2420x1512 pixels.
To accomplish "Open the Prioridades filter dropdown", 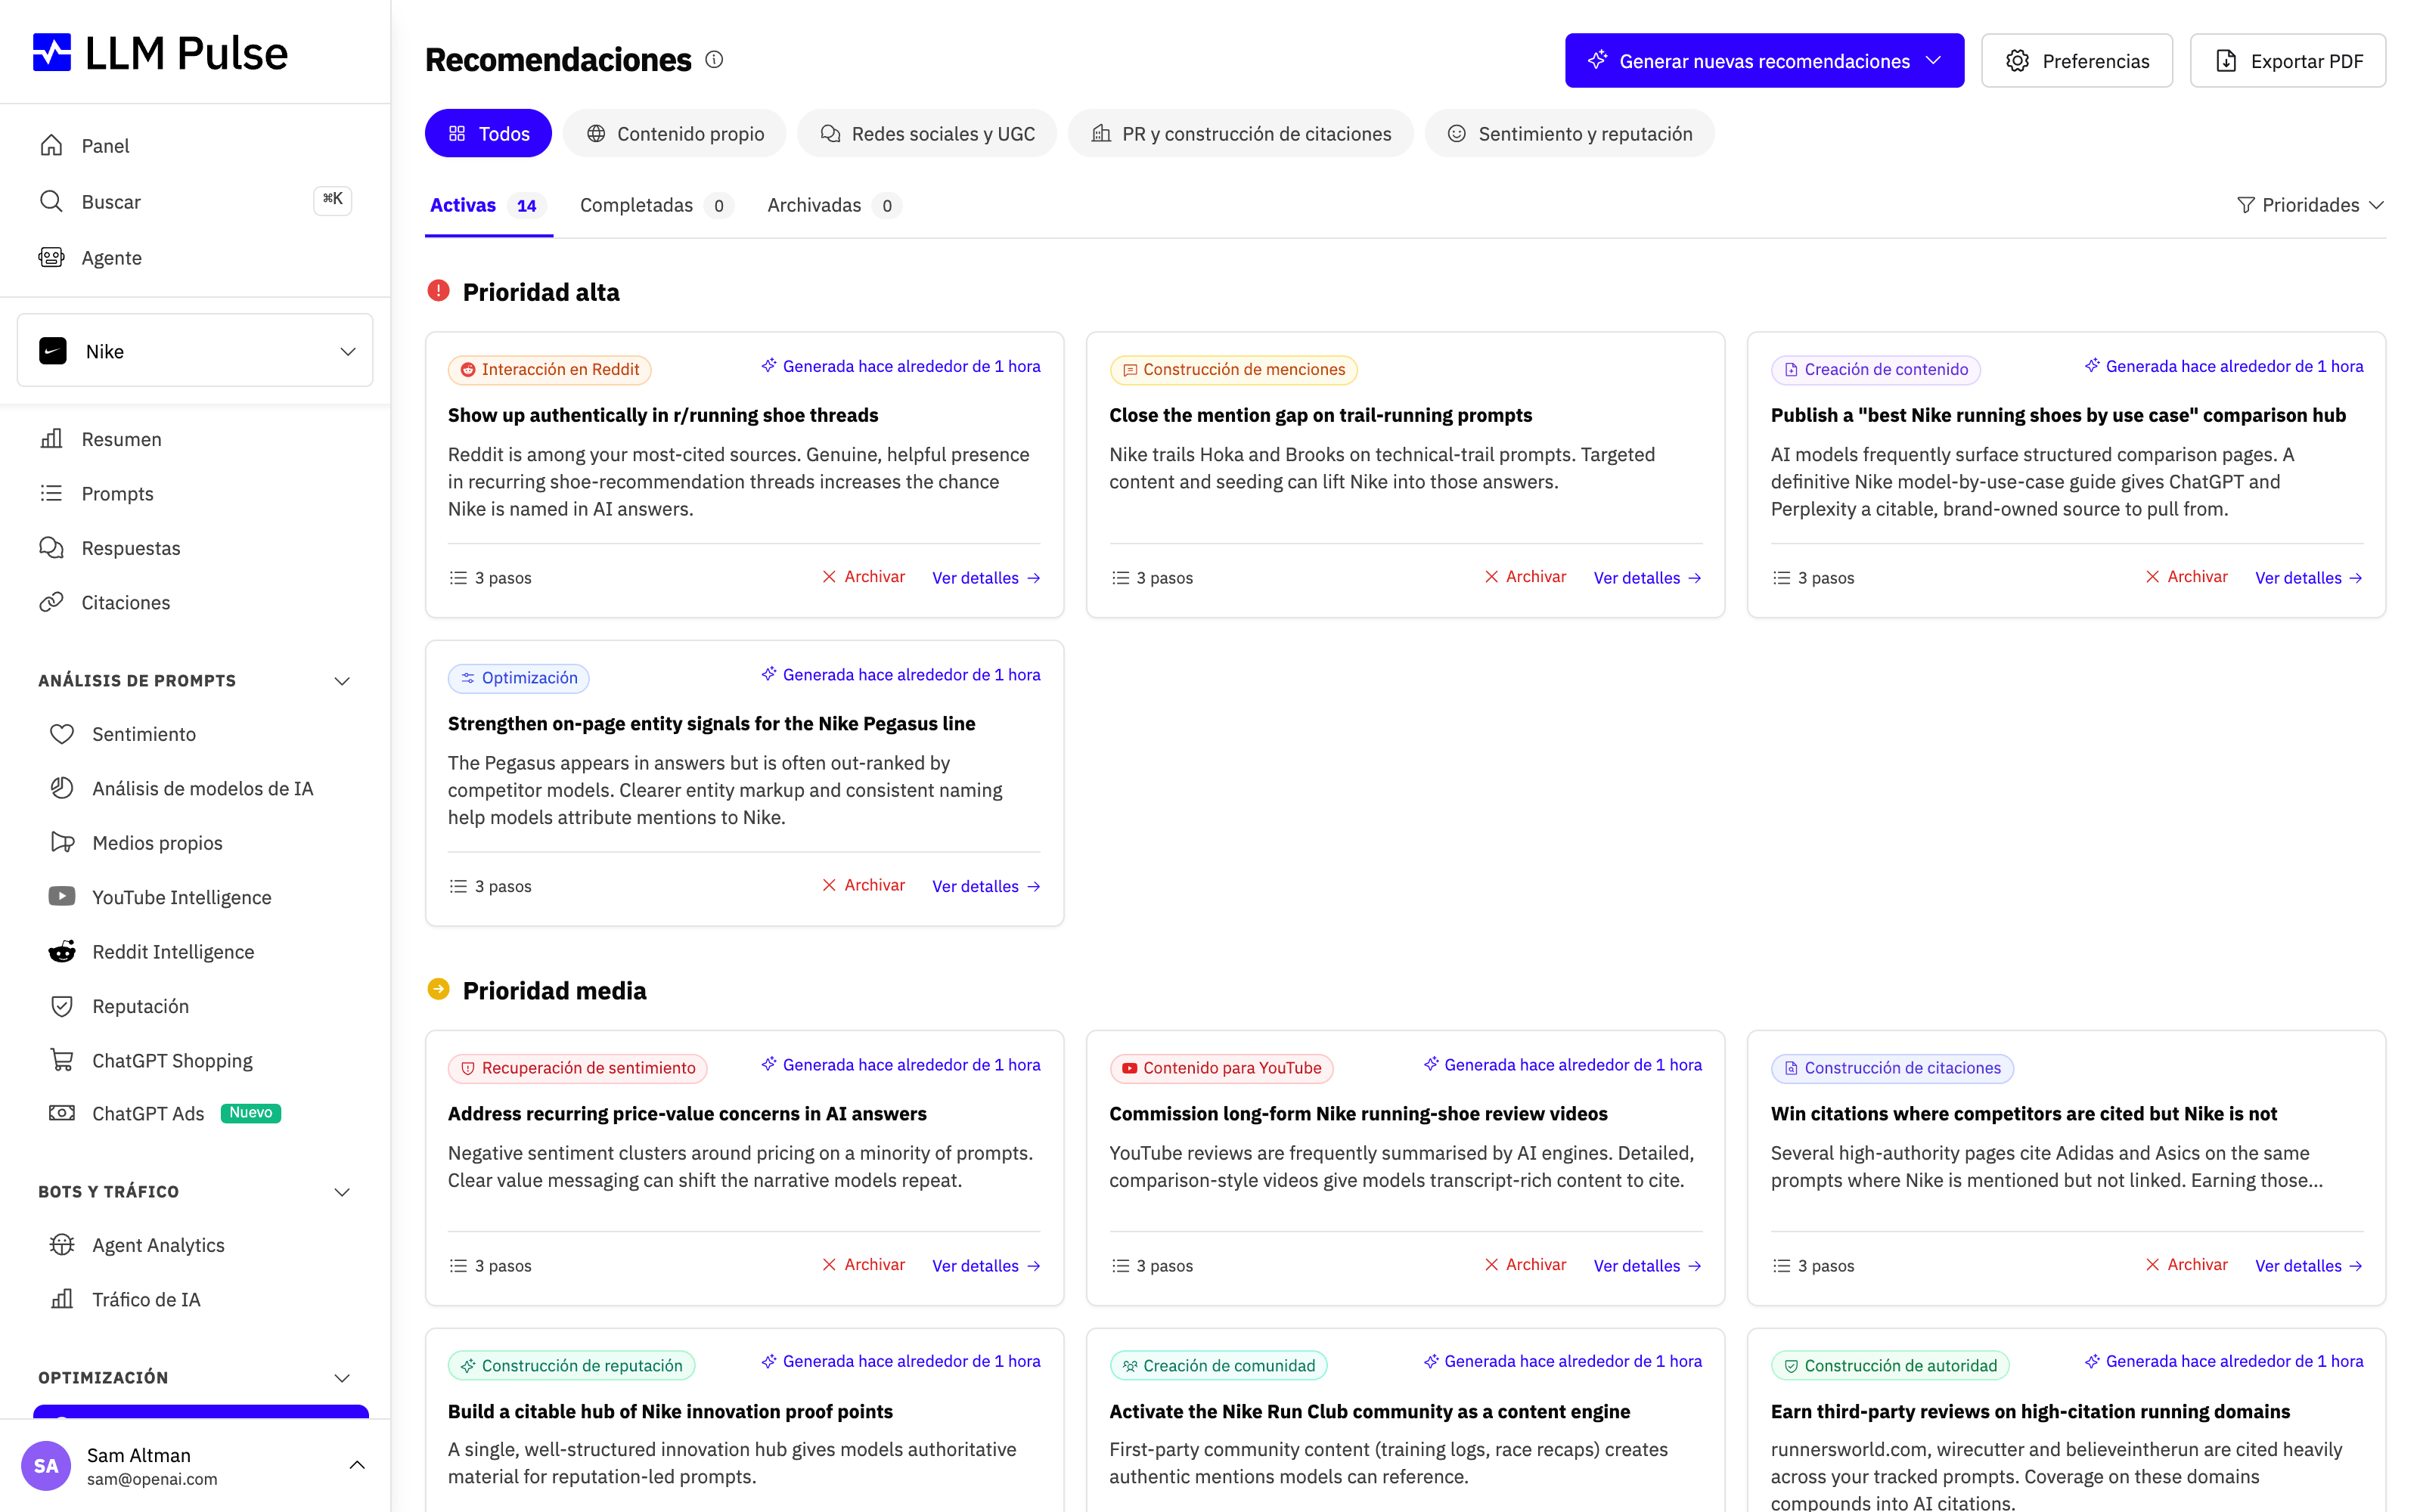I will click(x=2310, y=205).
